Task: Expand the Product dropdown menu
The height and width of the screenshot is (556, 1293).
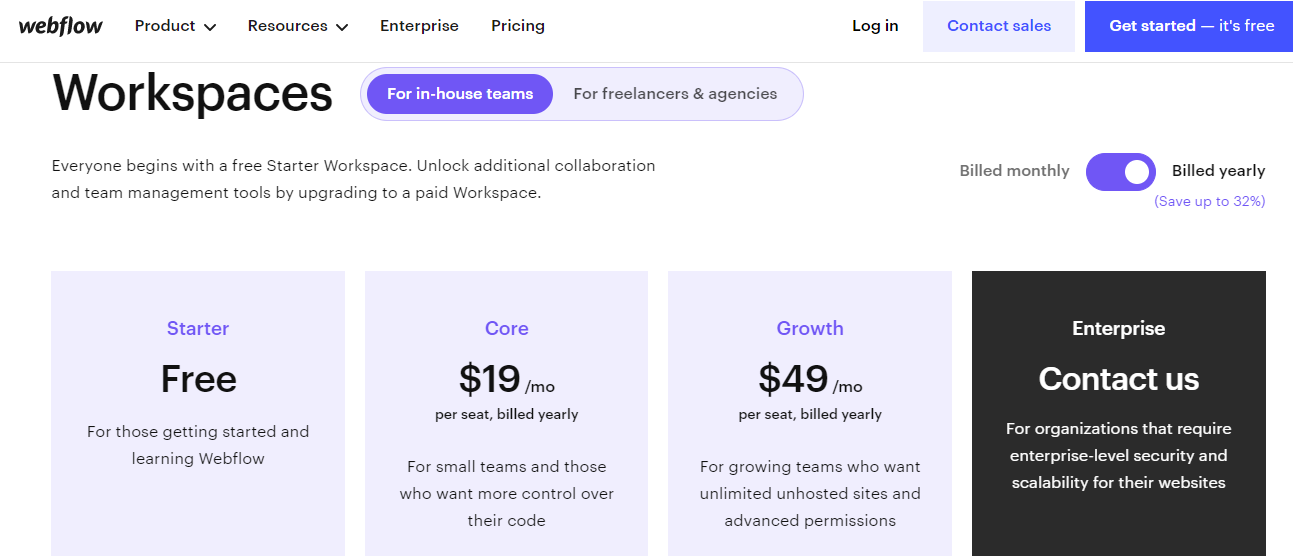Action: pos(175,26)
